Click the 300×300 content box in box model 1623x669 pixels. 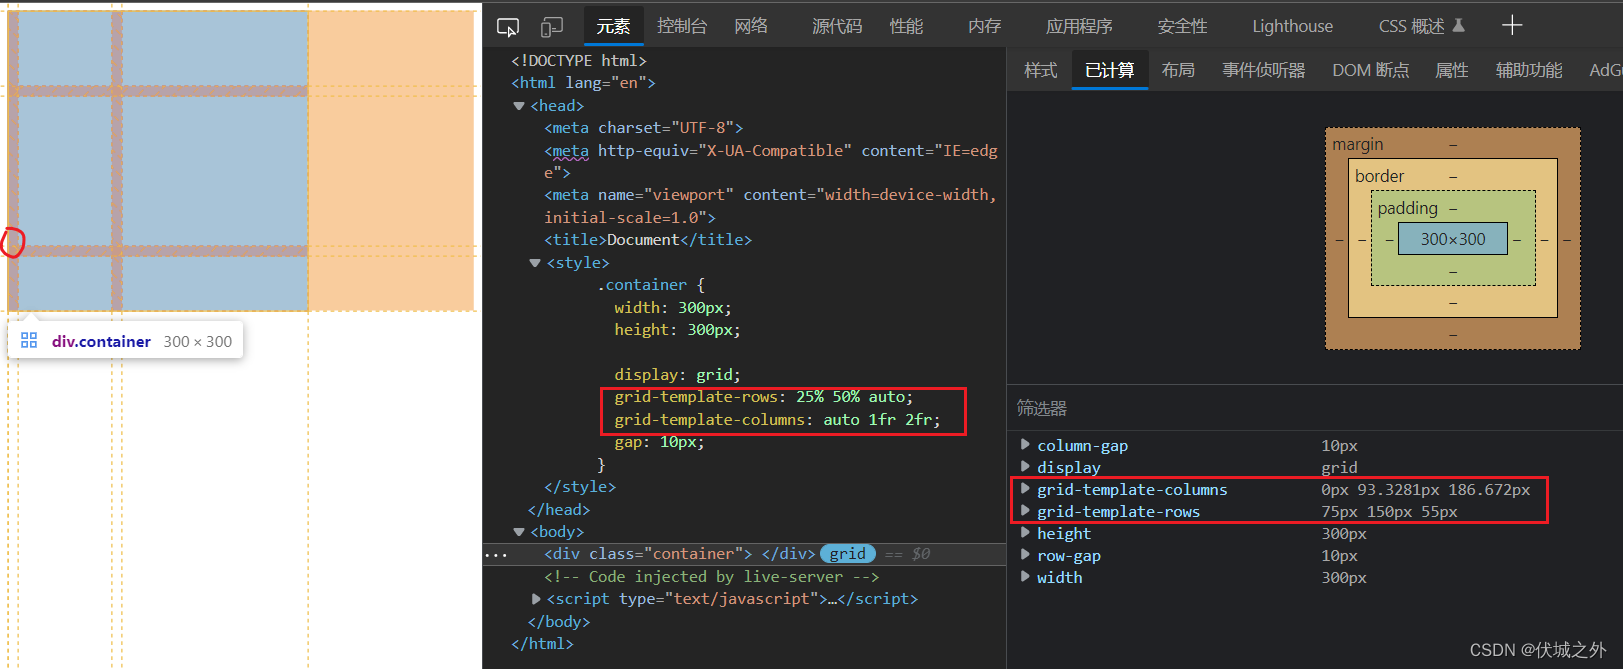click(1453, 239)
